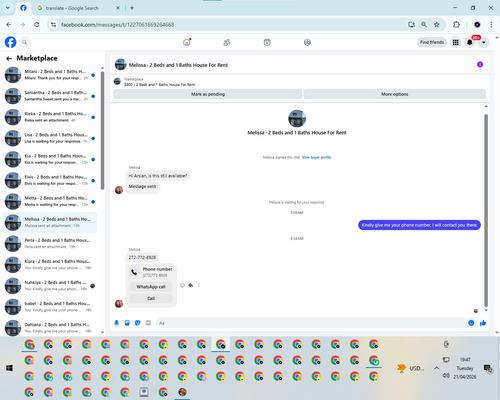Record a voice clip with microphone icon
Image resolution: width=500 pixels, height=400 pixels.
pyautogui.click(x=117, y=323)
